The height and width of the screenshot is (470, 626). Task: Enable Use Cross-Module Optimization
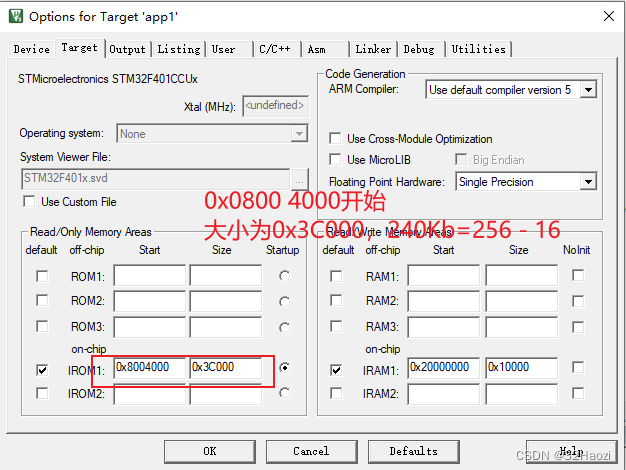click(336, 139)
